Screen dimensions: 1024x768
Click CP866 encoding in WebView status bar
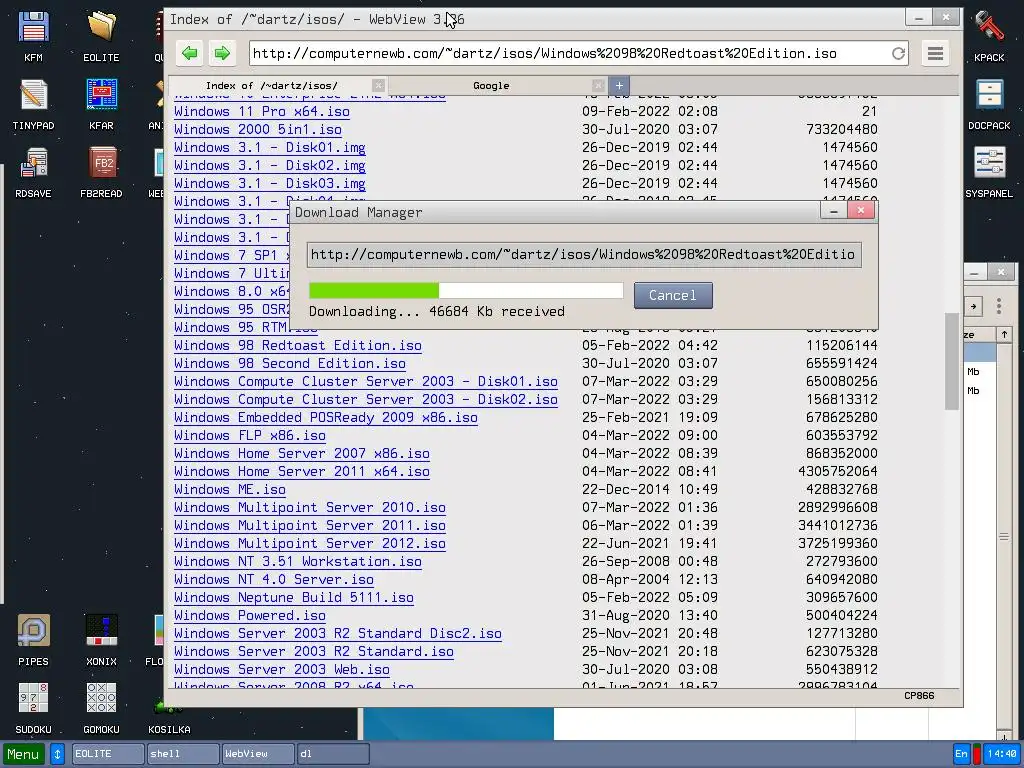[919, 696]
